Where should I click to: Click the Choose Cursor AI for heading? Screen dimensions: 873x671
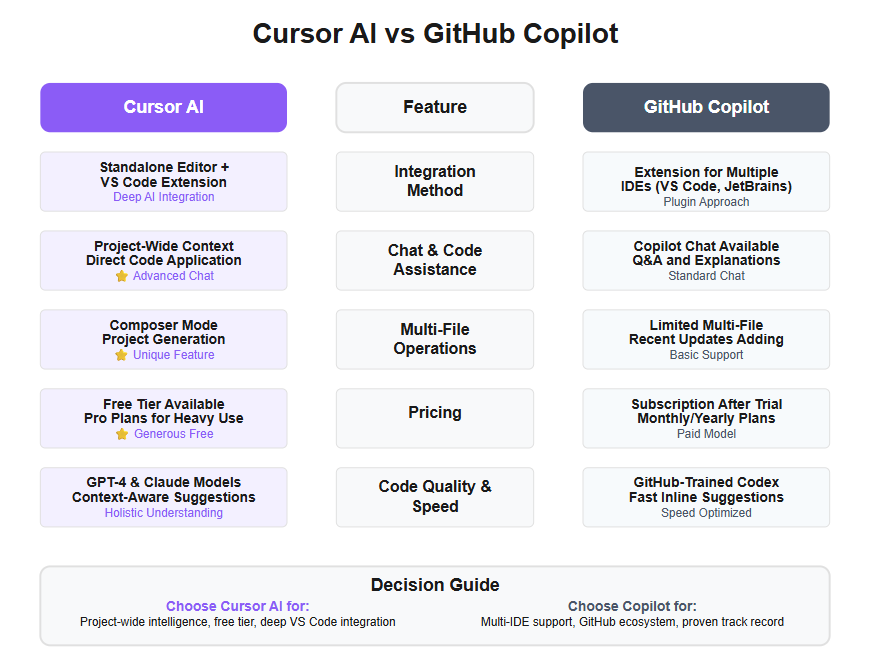[x=238, y=606]
